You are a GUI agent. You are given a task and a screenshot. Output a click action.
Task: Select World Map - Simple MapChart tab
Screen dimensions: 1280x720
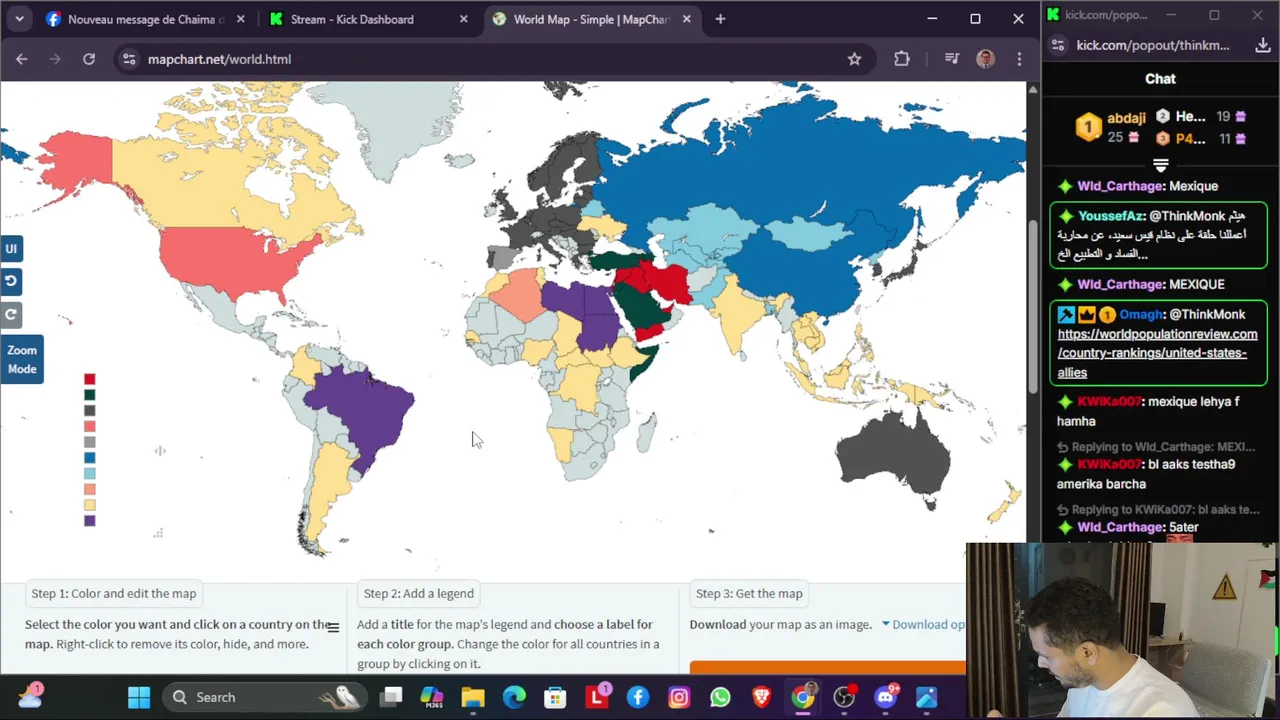[590, 19]
